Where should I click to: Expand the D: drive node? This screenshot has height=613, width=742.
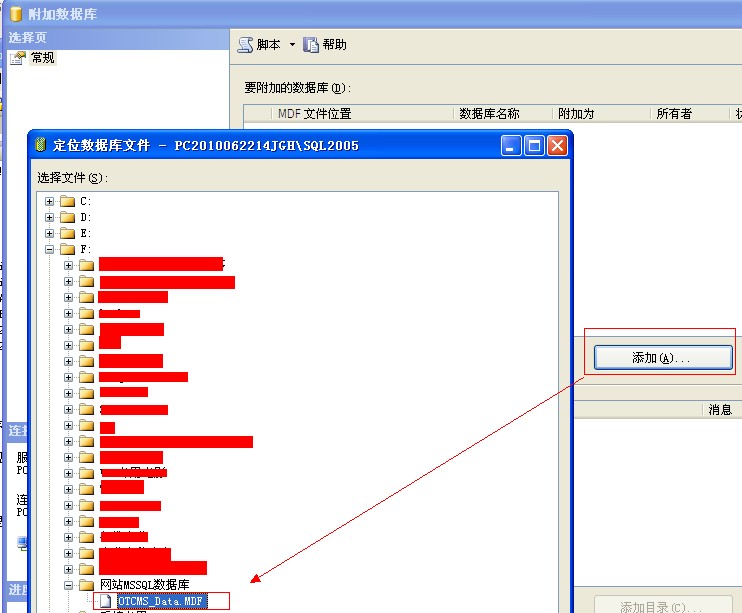tap(49, 217)
